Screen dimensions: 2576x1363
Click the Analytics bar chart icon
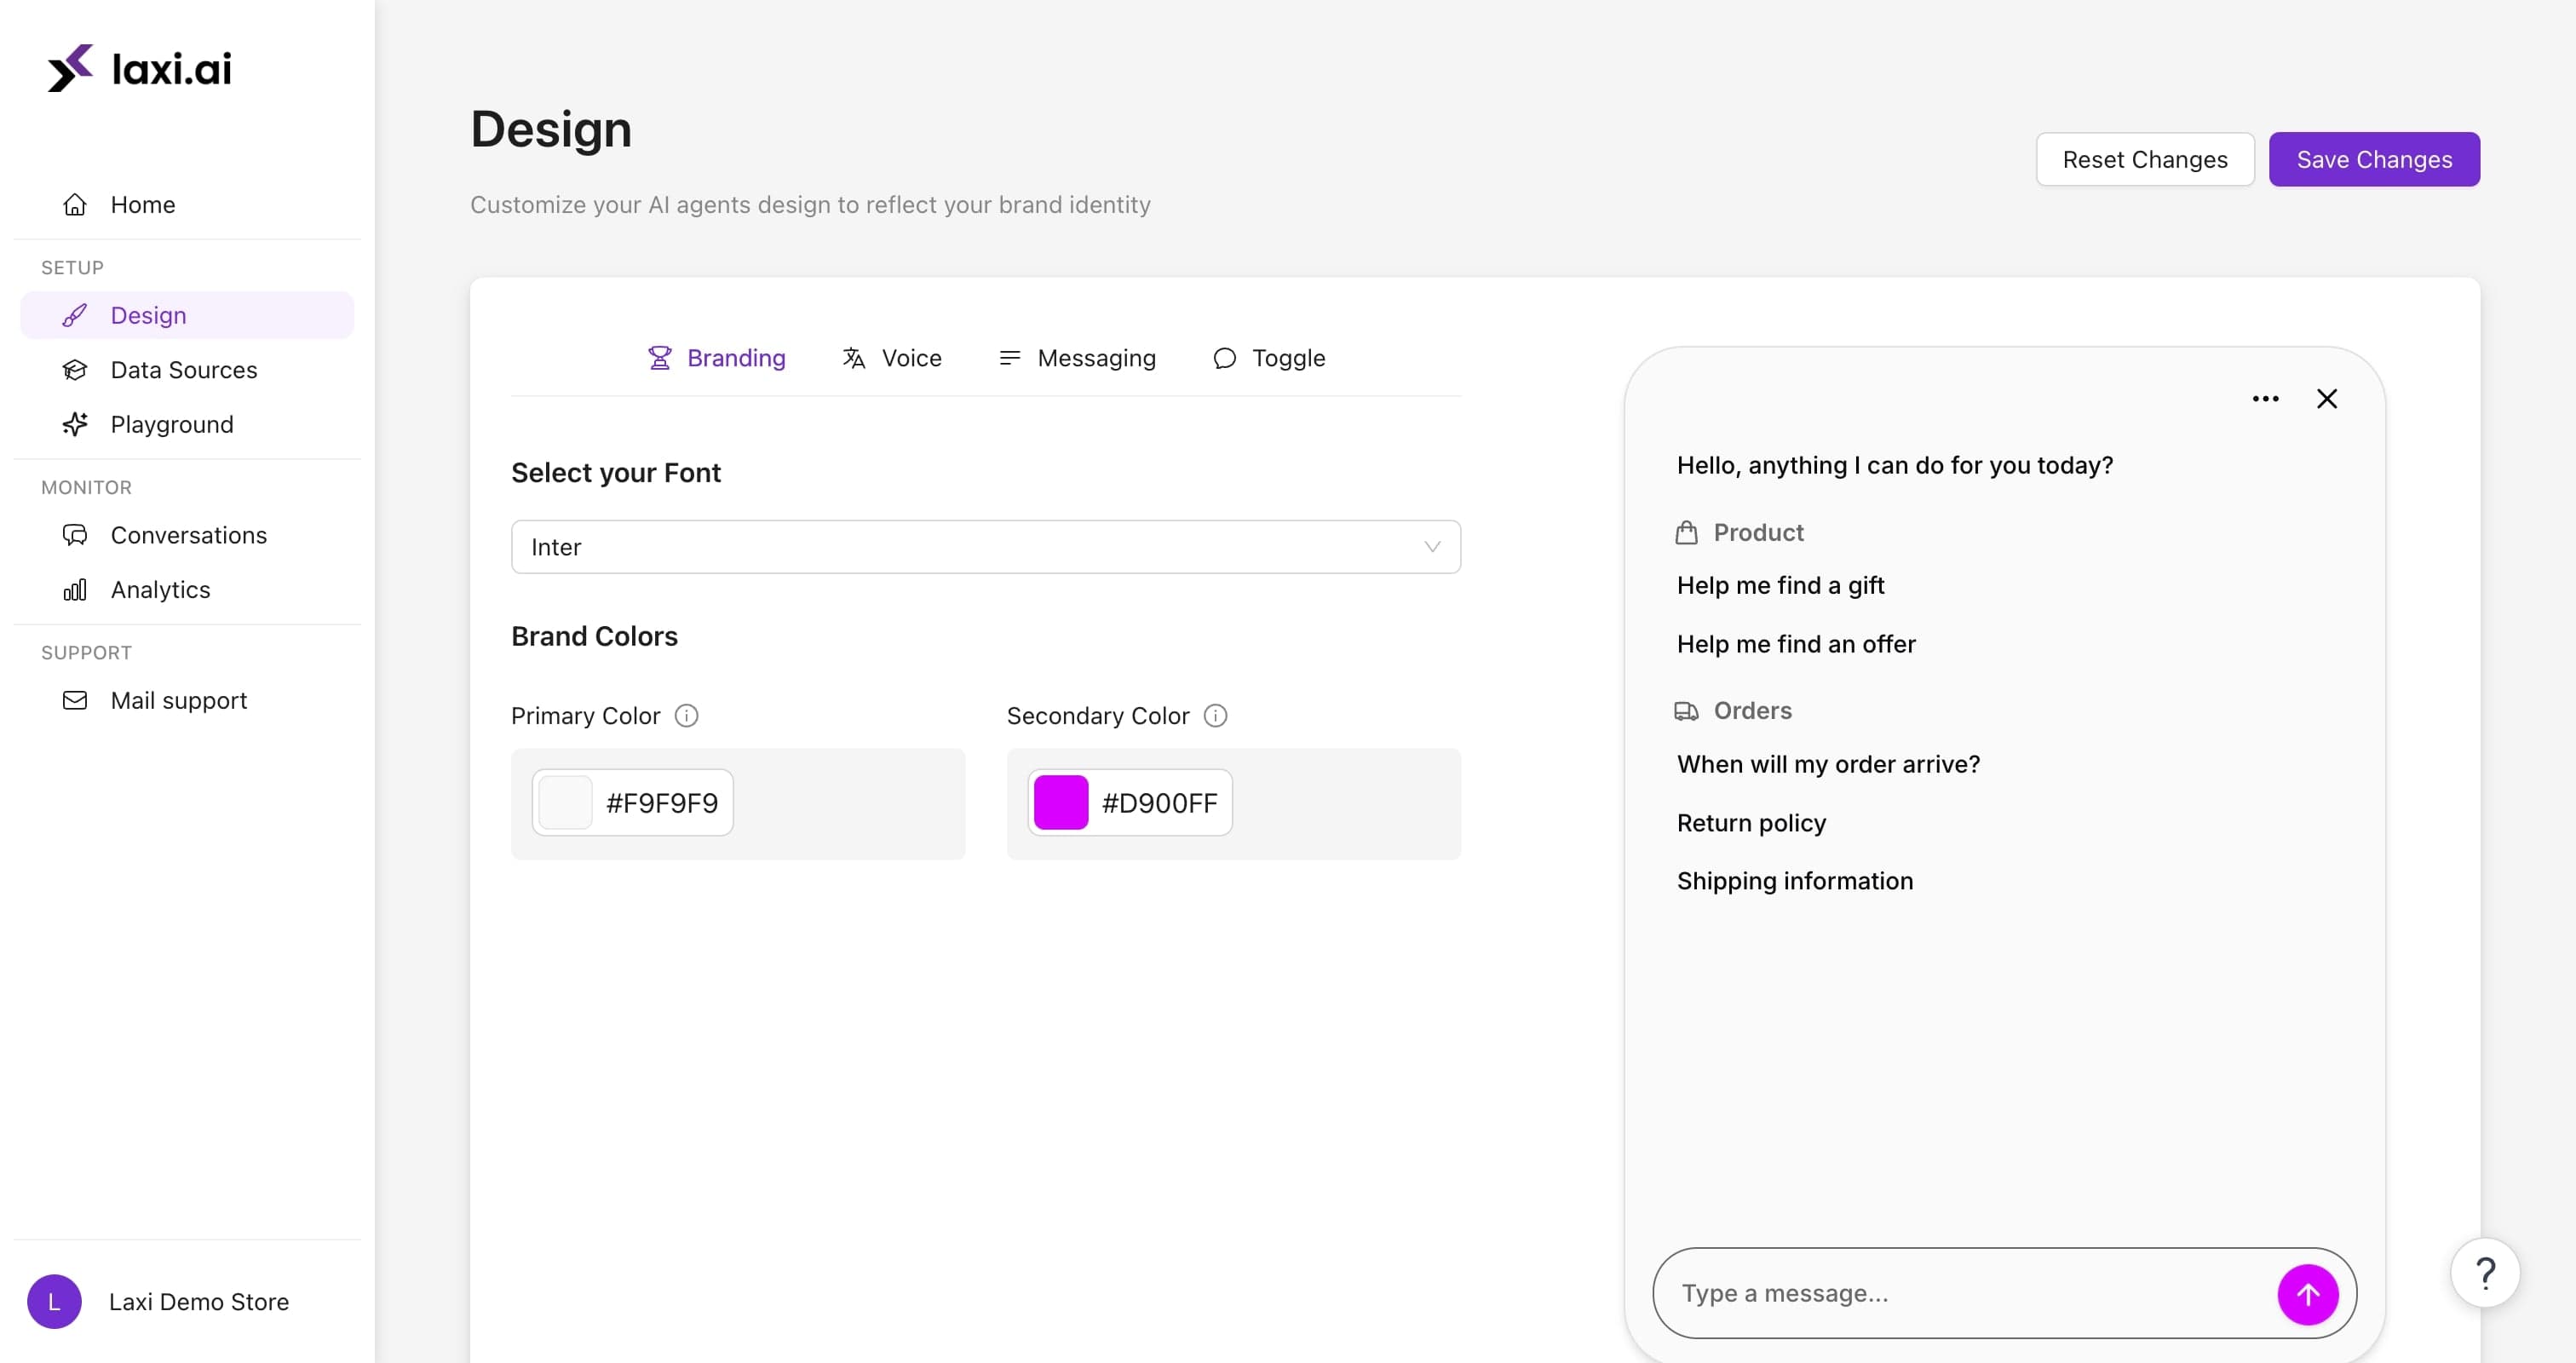click(75, 590)
